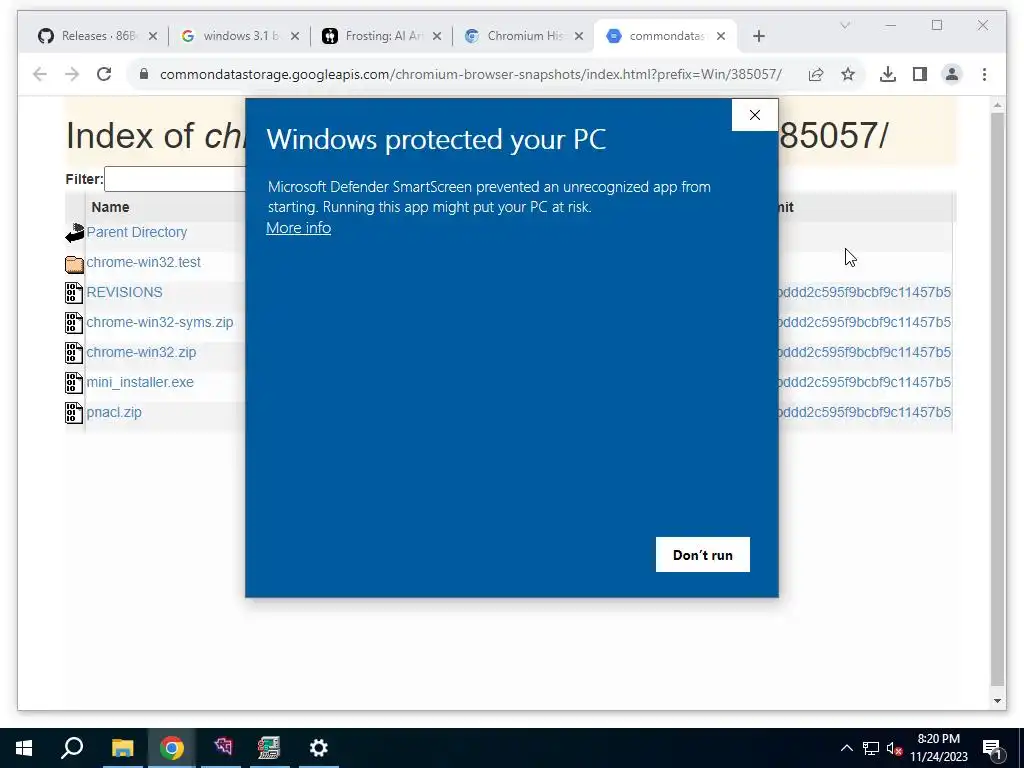Close the Releases GitHub tab
The image size is (1024, 768).
(153, 36)
